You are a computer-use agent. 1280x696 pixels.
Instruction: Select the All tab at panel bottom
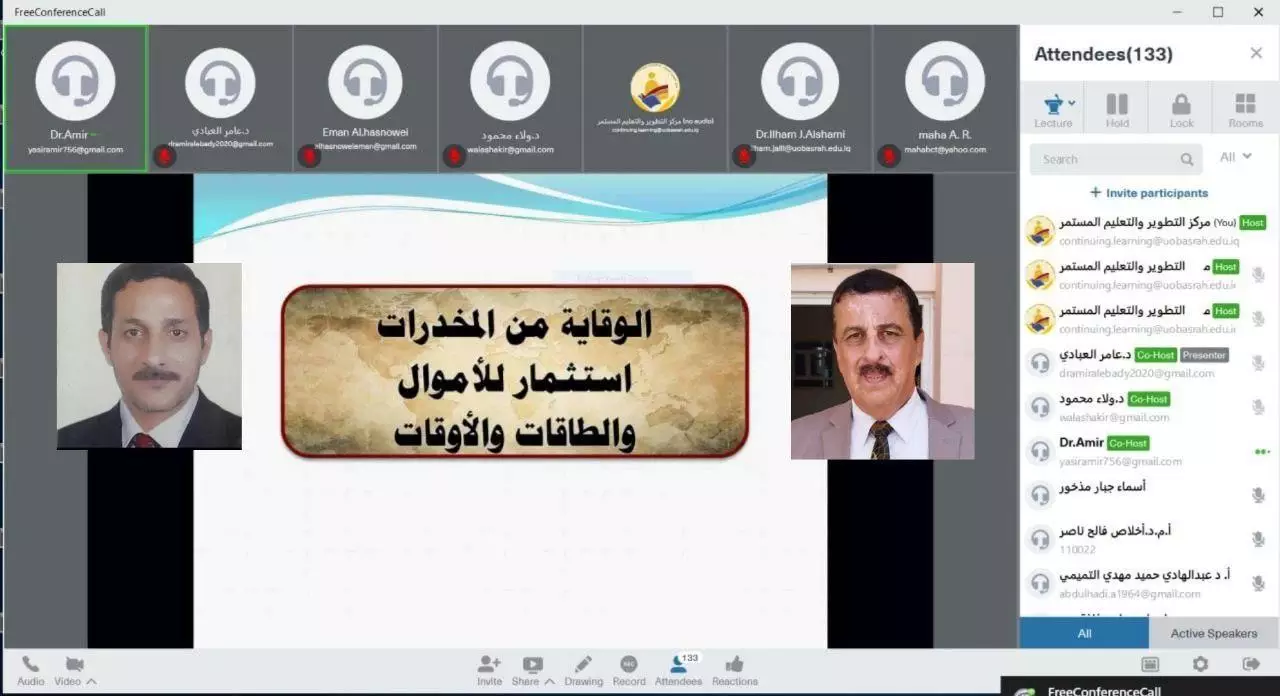click(x=1084, y=633)
